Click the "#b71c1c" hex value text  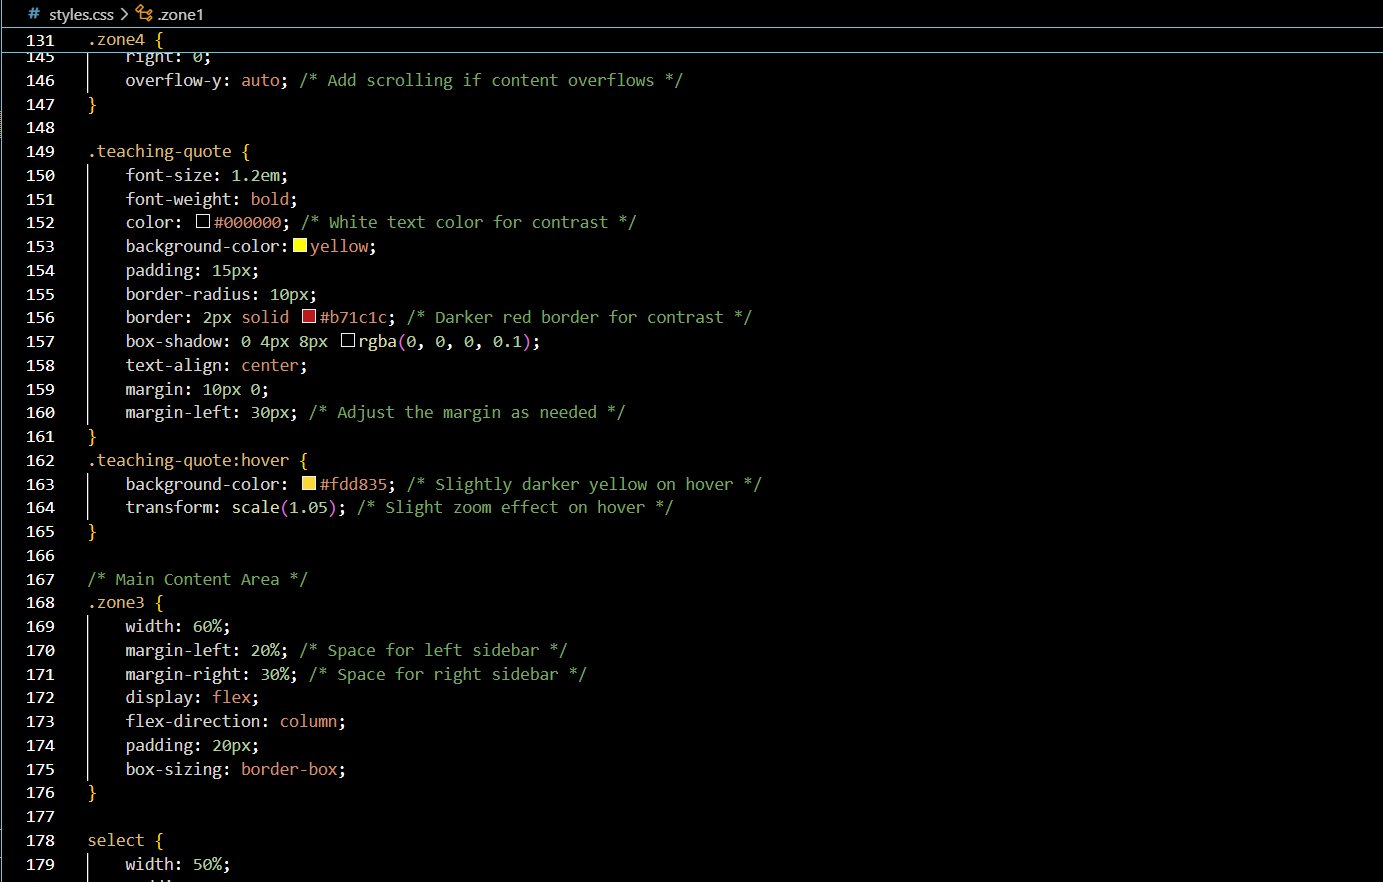tap(353, 317)
